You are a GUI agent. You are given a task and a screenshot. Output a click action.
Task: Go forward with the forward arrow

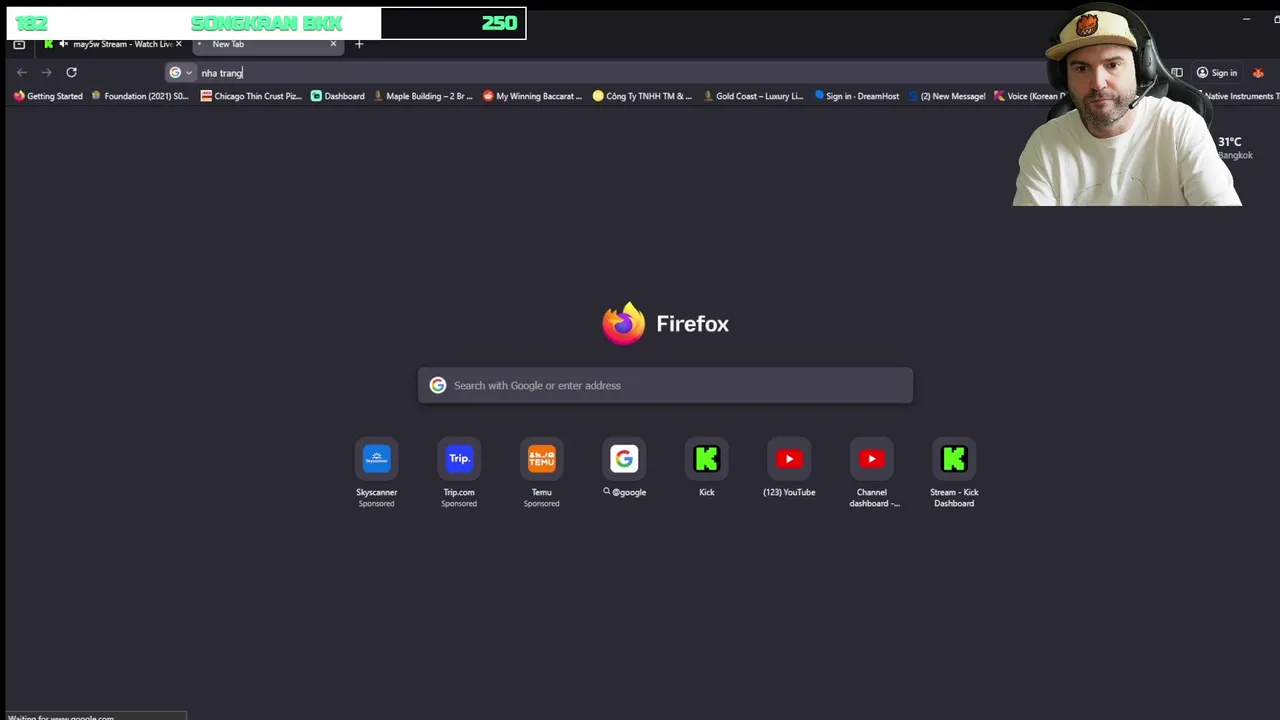click(x=46, y=72)
